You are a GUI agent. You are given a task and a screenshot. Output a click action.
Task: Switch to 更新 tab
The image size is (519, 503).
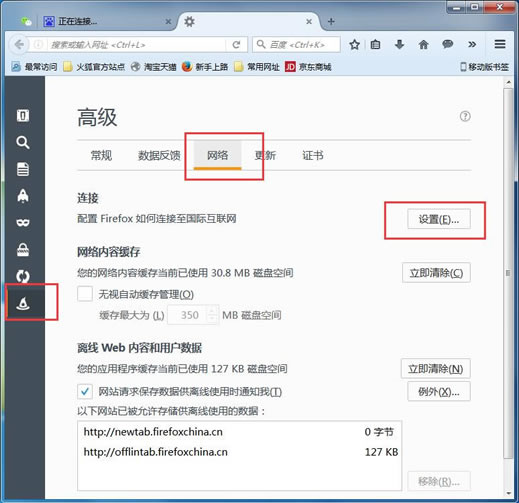(x=265, y=155)
